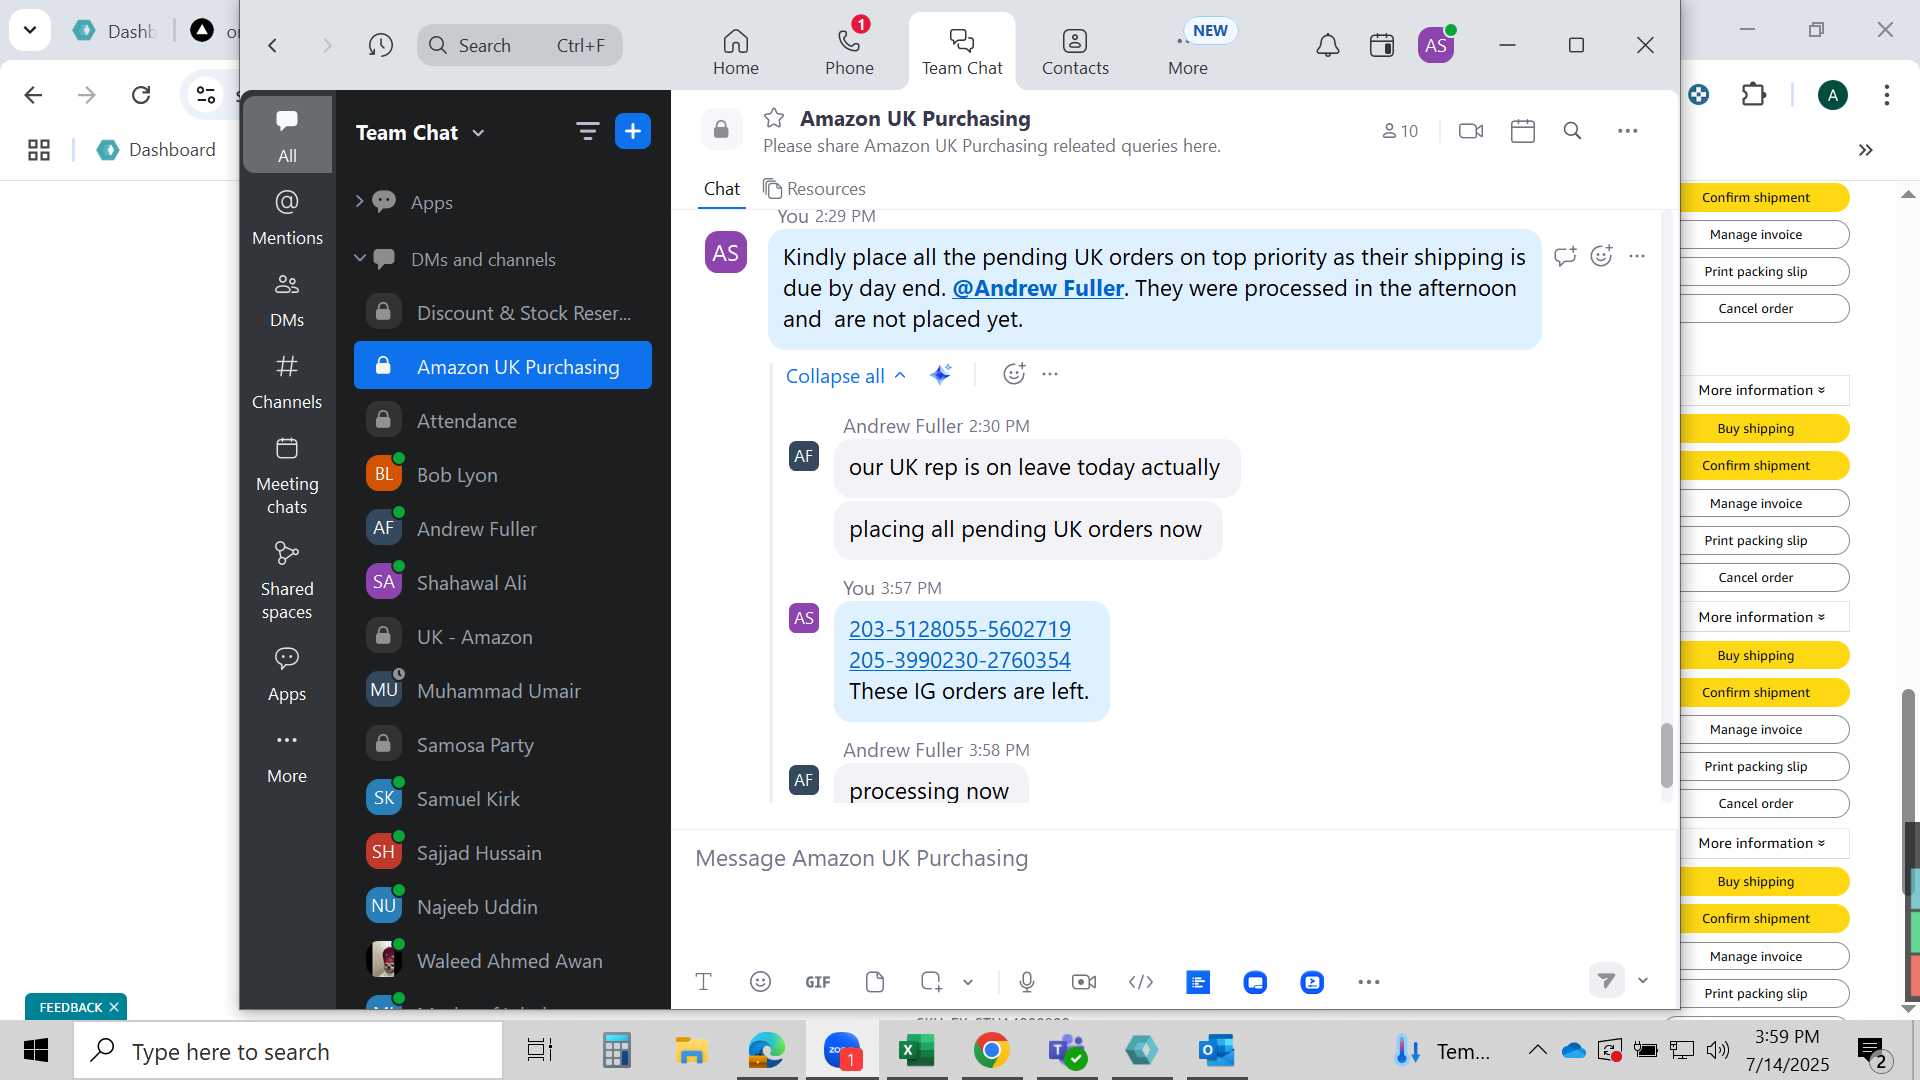Go back with the Zoom back arrow

tap(272, 45)
